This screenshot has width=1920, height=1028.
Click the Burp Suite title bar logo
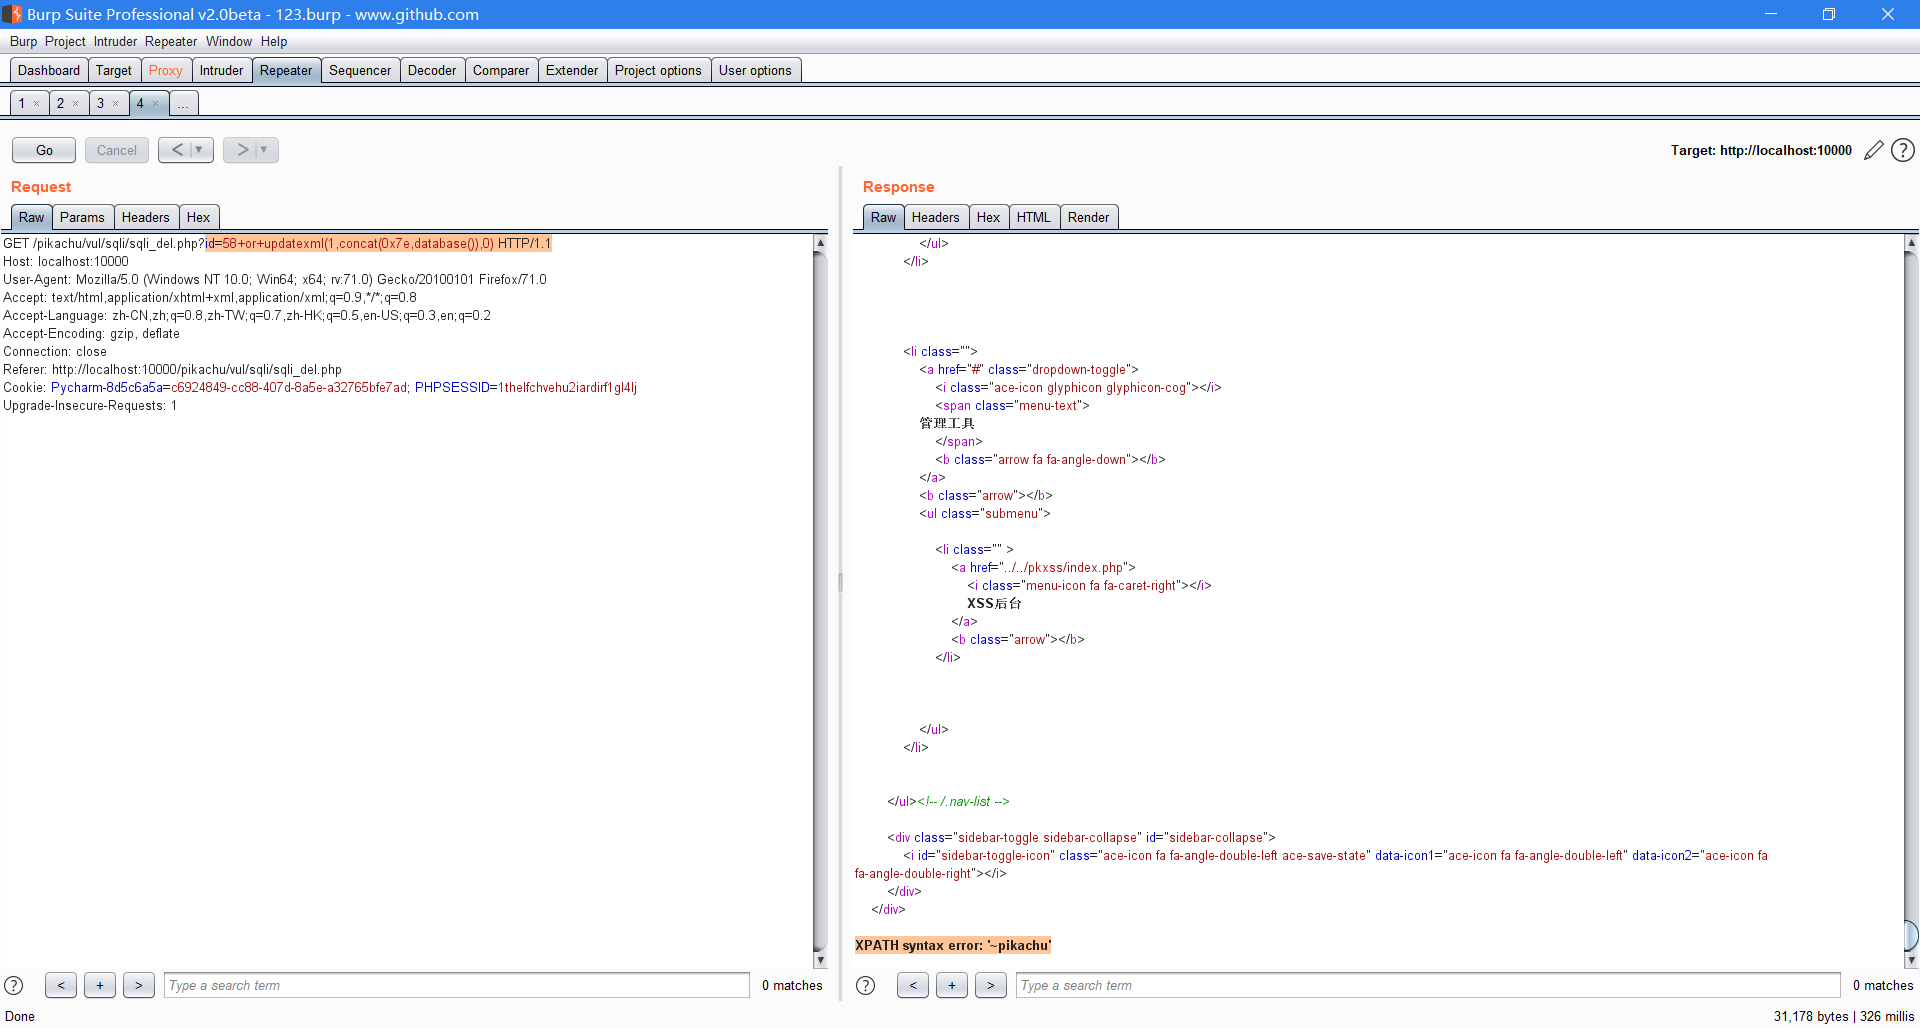(x=12, y=14)
